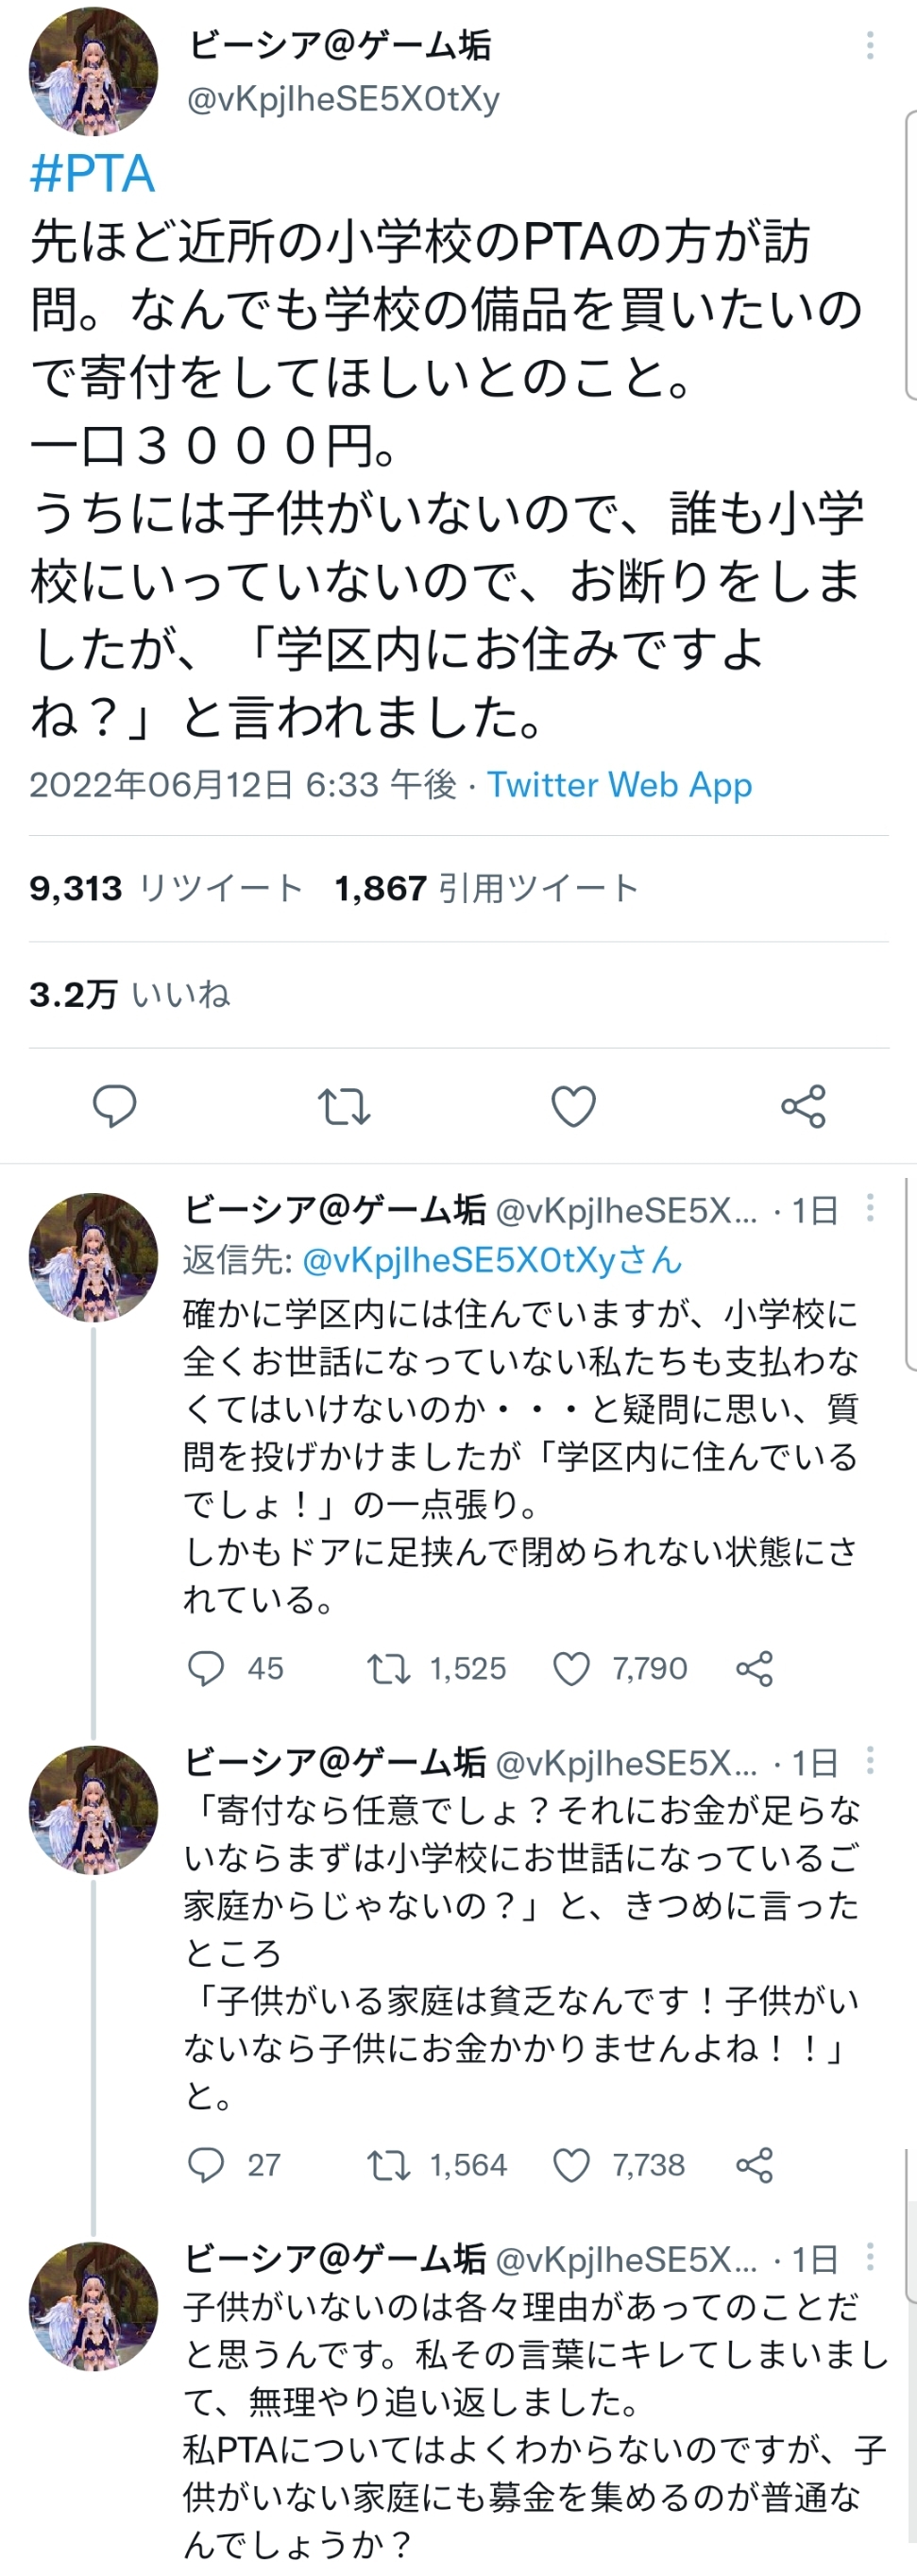This screenshot has width=917, height=2576.
Task: Open the Twitter Web App source link
Action: pyautogui.click(x=619, y=785)
